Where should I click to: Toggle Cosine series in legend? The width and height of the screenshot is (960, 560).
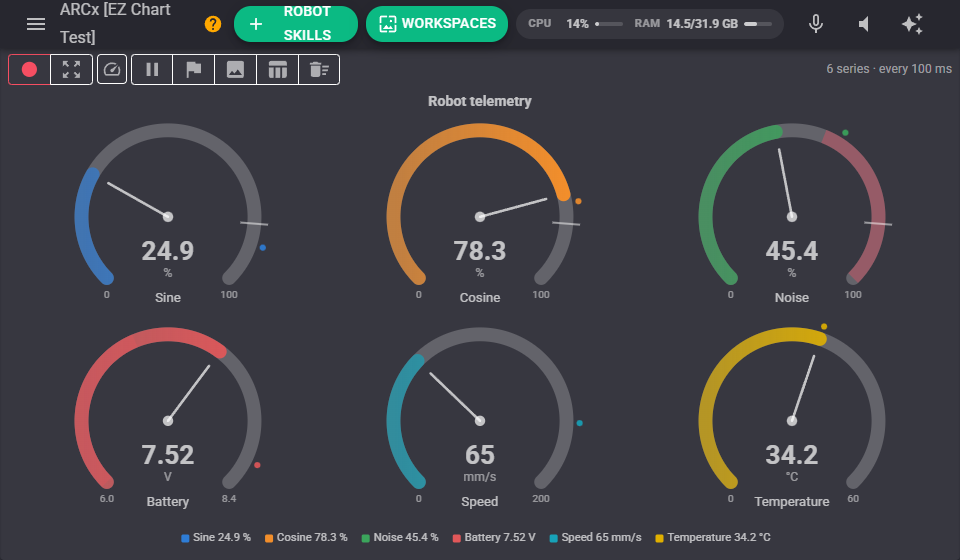click(306, 537)
